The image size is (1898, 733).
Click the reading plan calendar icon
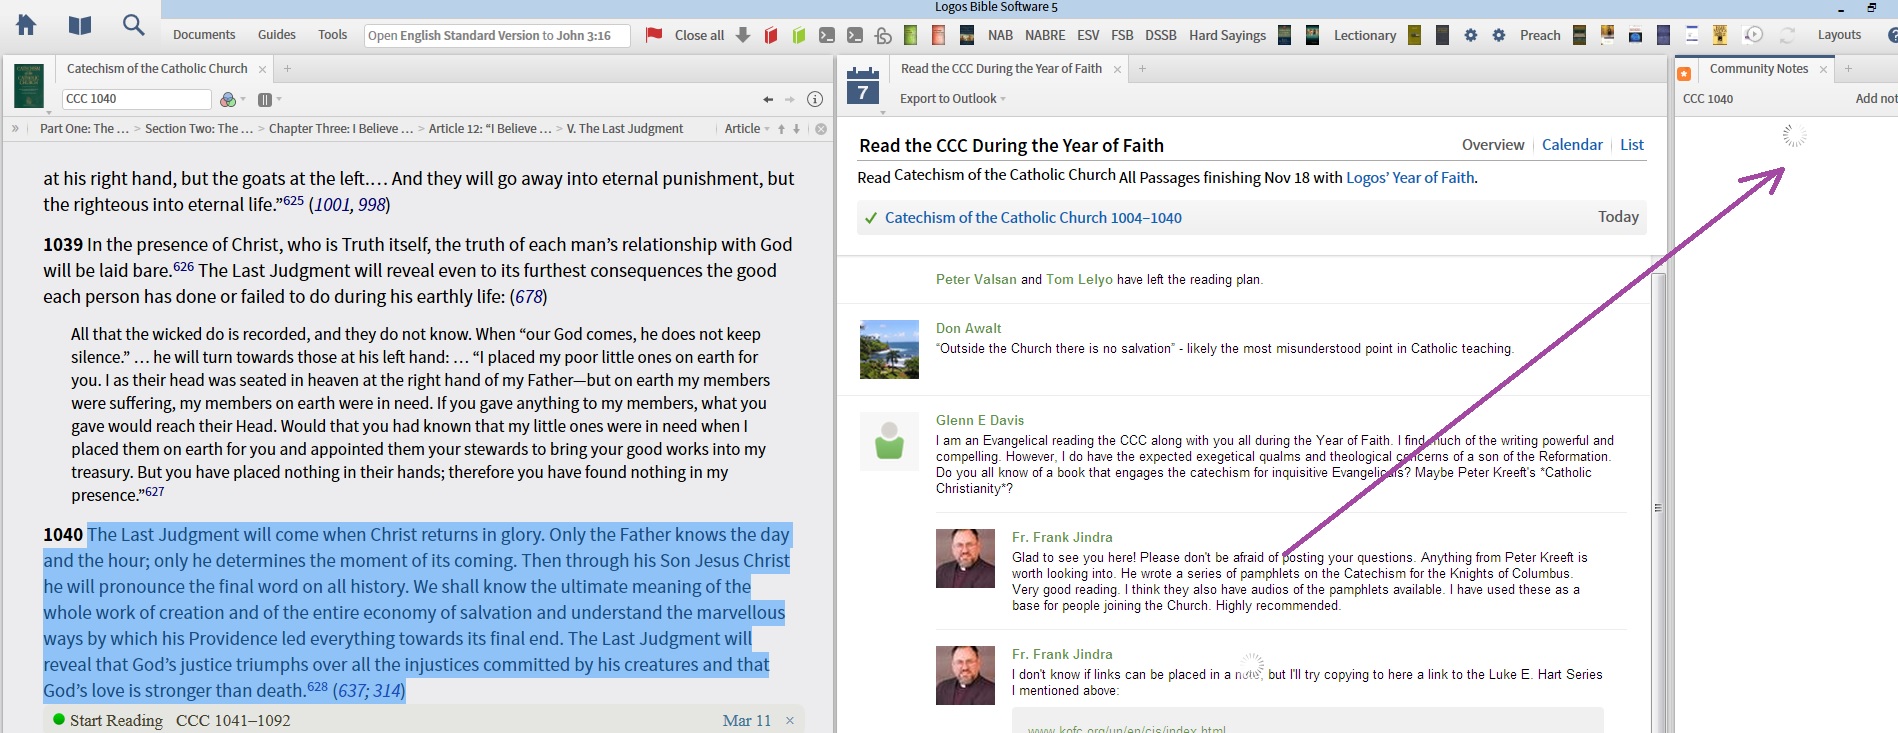[x=863, y=85]
